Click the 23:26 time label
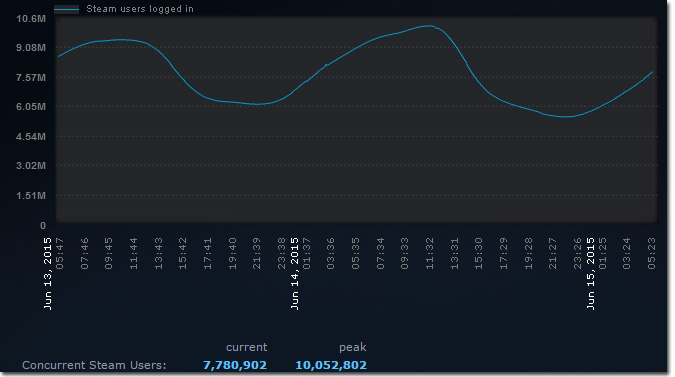 pos(578,253)
